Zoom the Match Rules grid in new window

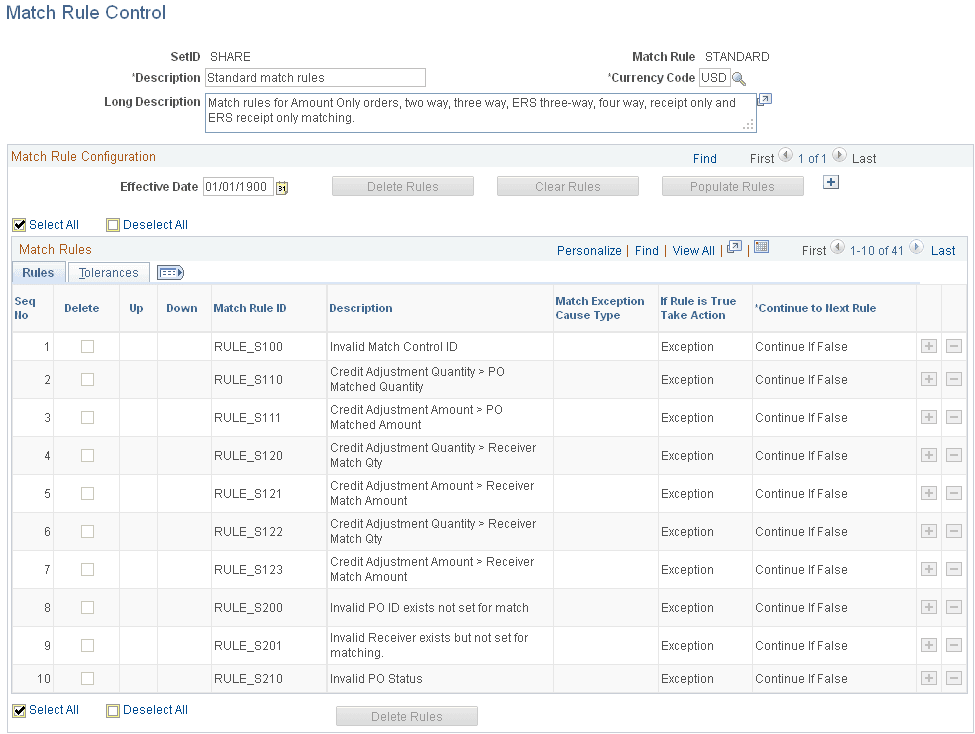(x=734, y=247)
